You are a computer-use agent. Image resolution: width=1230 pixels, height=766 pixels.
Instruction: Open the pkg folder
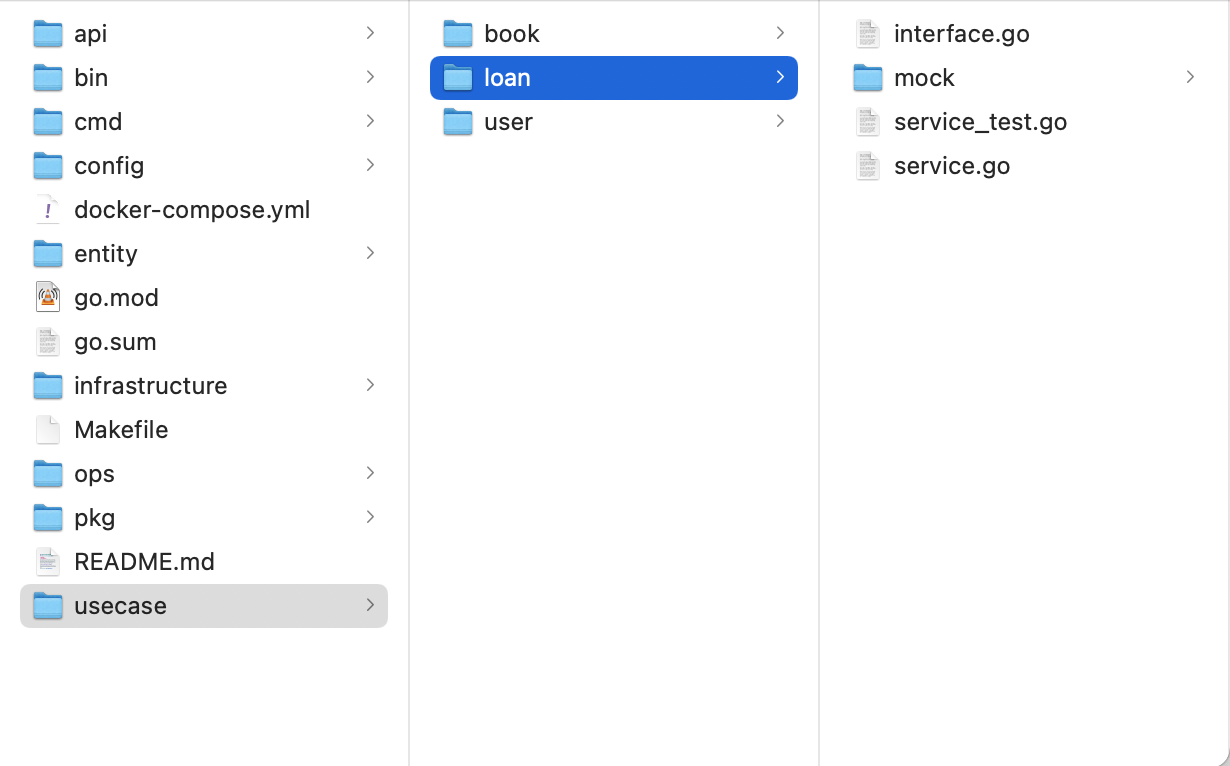tap(94, 518)
